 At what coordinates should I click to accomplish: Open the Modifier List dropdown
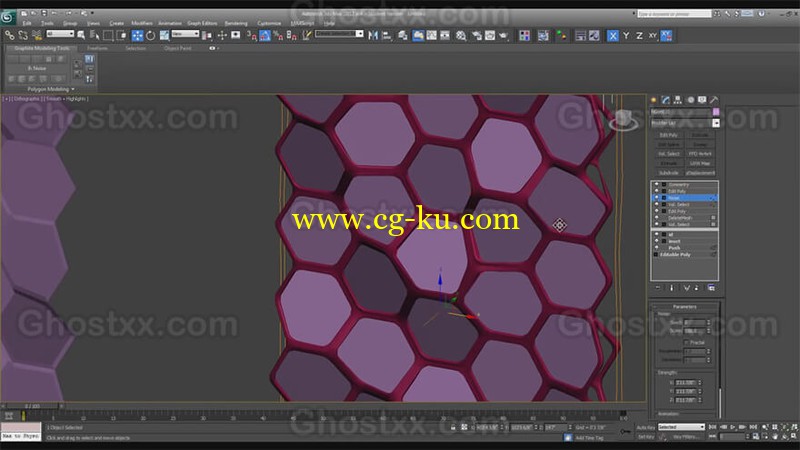pyautogui.click(x=685, y=123)
